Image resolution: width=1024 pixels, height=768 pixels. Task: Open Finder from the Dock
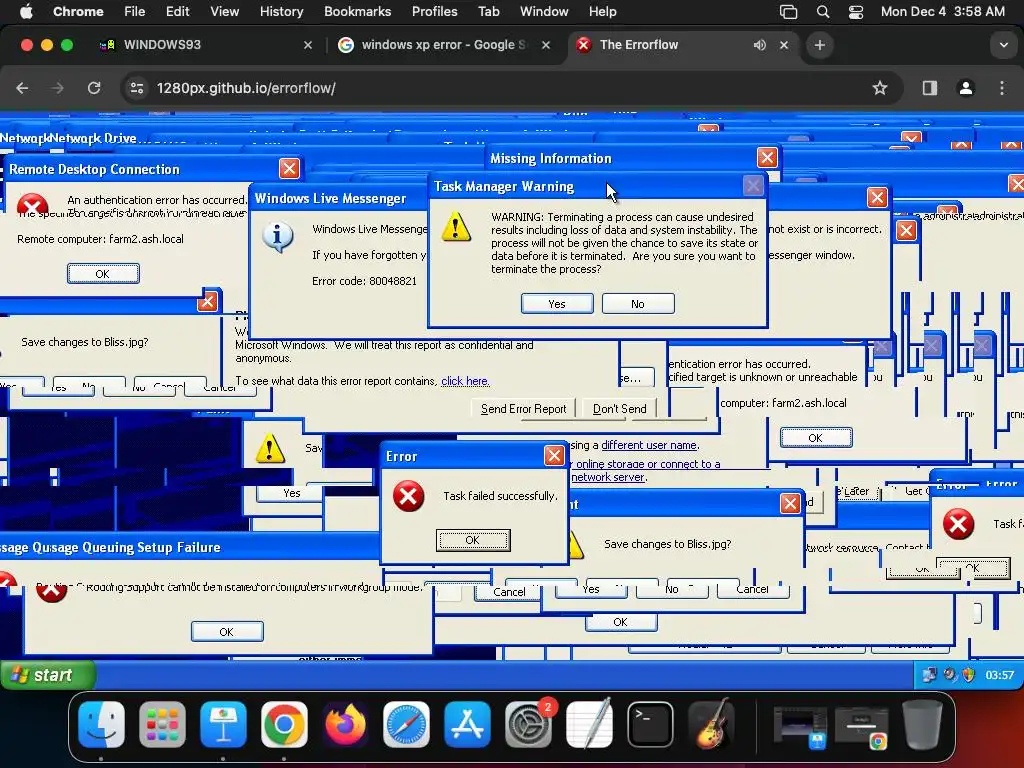point(101,724)
